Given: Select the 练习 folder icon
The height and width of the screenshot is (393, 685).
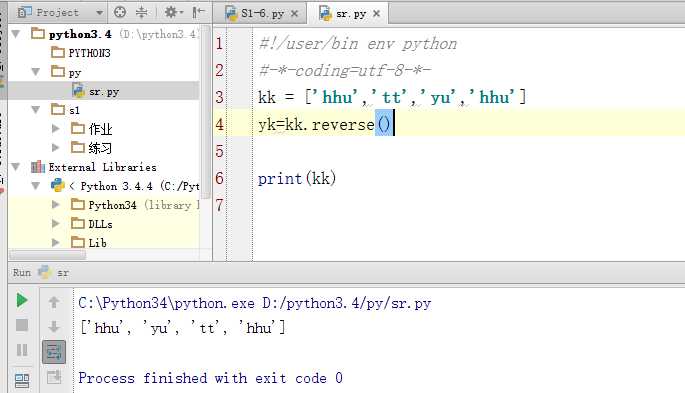Looking at the screenshot, I should pos(78,147).
